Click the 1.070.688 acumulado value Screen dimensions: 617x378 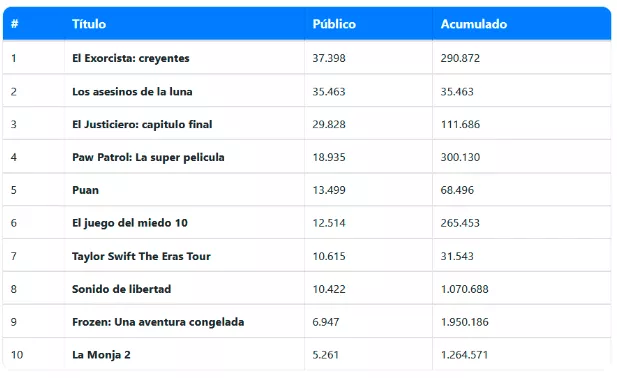[465, 289]
